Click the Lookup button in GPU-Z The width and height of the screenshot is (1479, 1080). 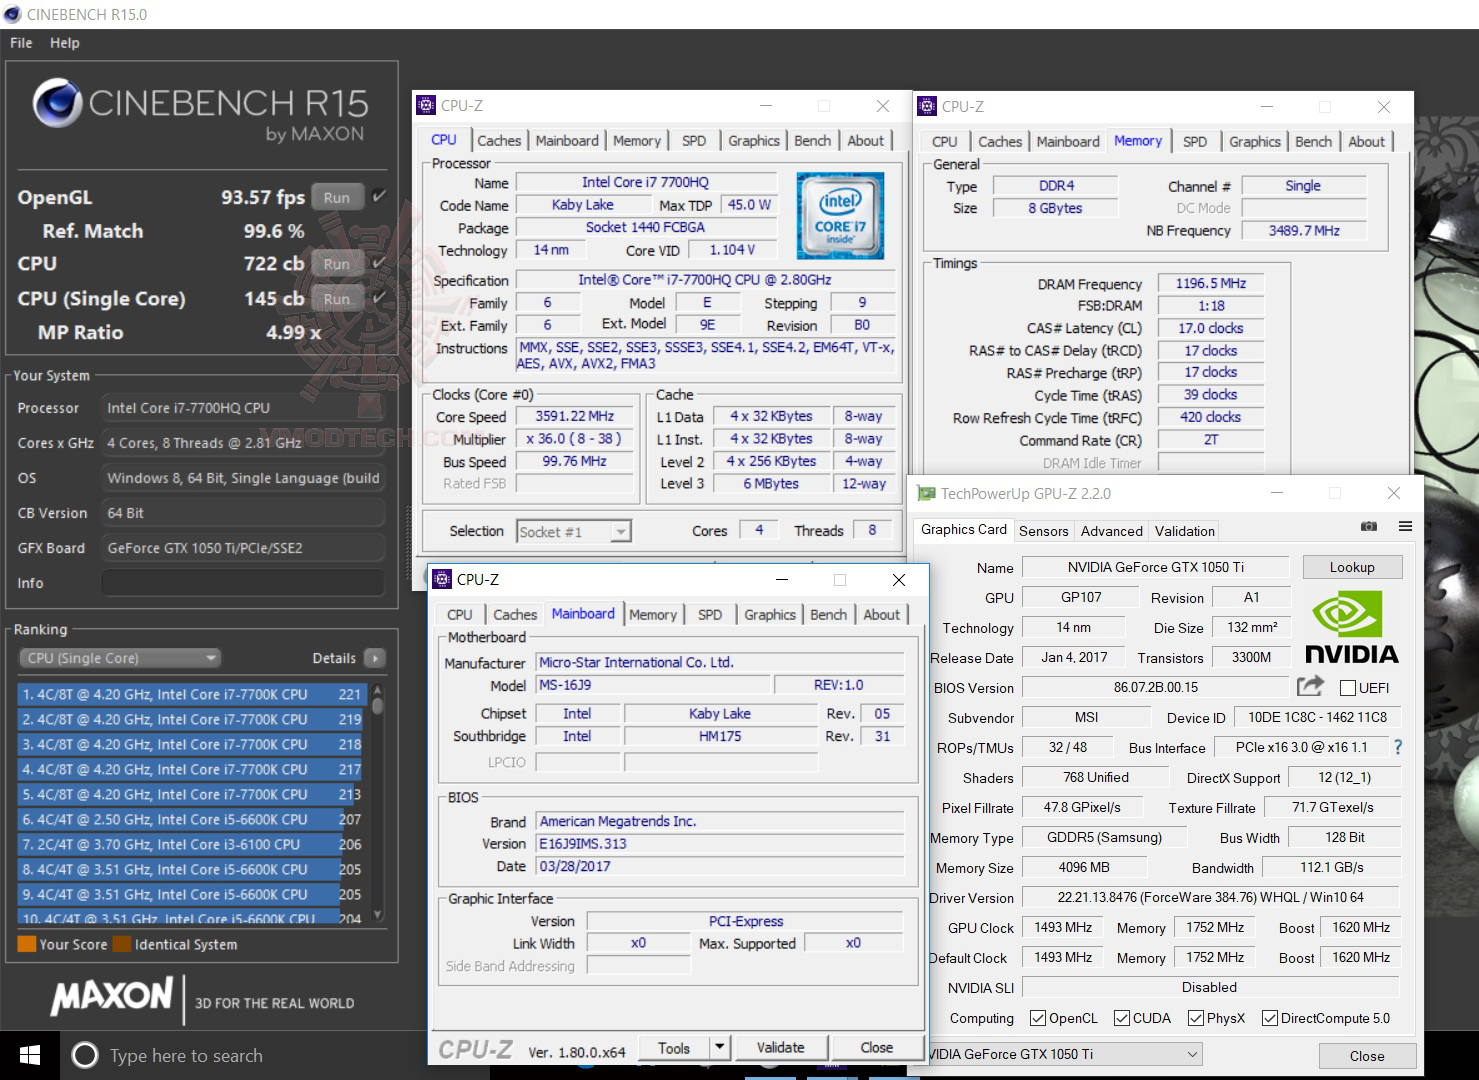click(1352, 567)
